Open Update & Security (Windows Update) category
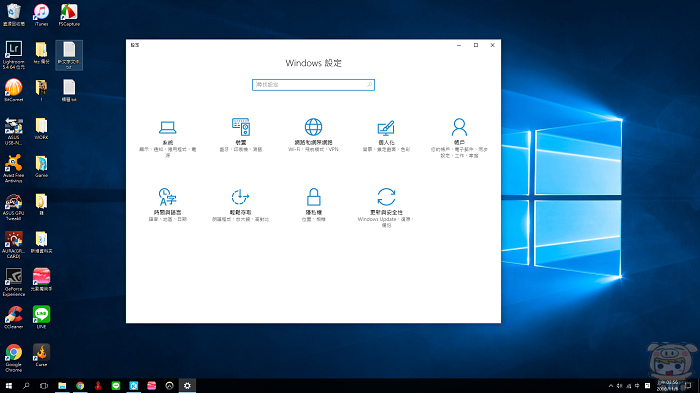This screenshot has width=700, height=393. [x=386, y=208]
